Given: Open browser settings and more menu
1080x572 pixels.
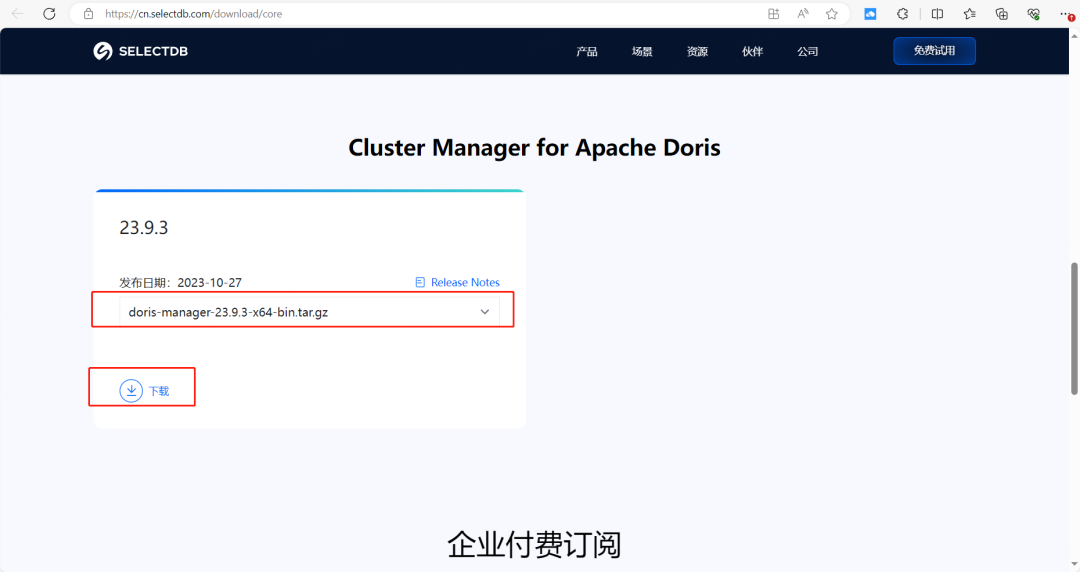Looking at the screenshot, I should pyautogui.click(x=1066, y=14).
